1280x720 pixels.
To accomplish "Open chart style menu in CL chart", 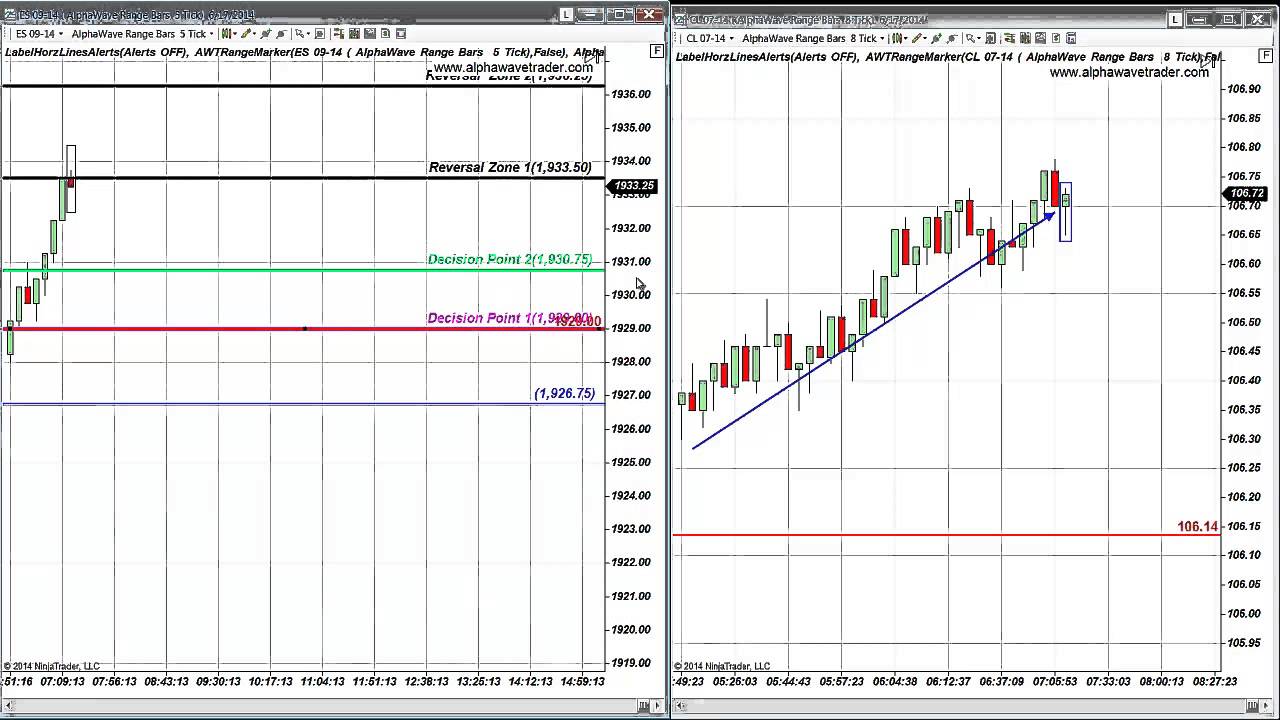I will [x=897, y=38].
